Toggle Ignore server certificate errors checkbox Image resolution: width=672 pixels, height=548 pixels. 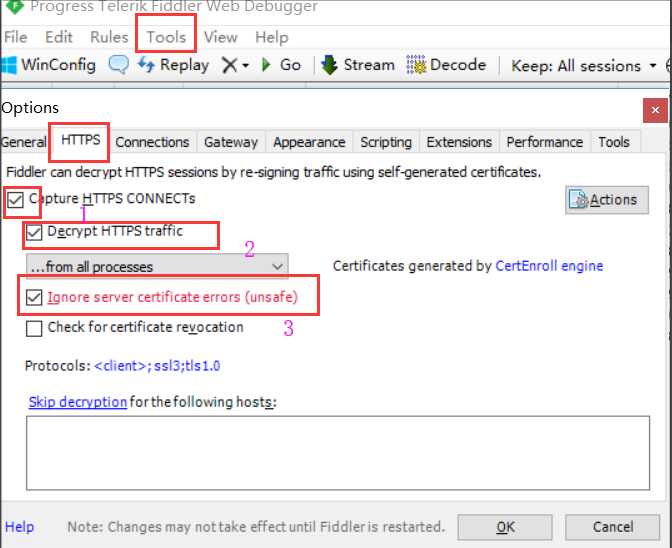click(x=34, y=297)
